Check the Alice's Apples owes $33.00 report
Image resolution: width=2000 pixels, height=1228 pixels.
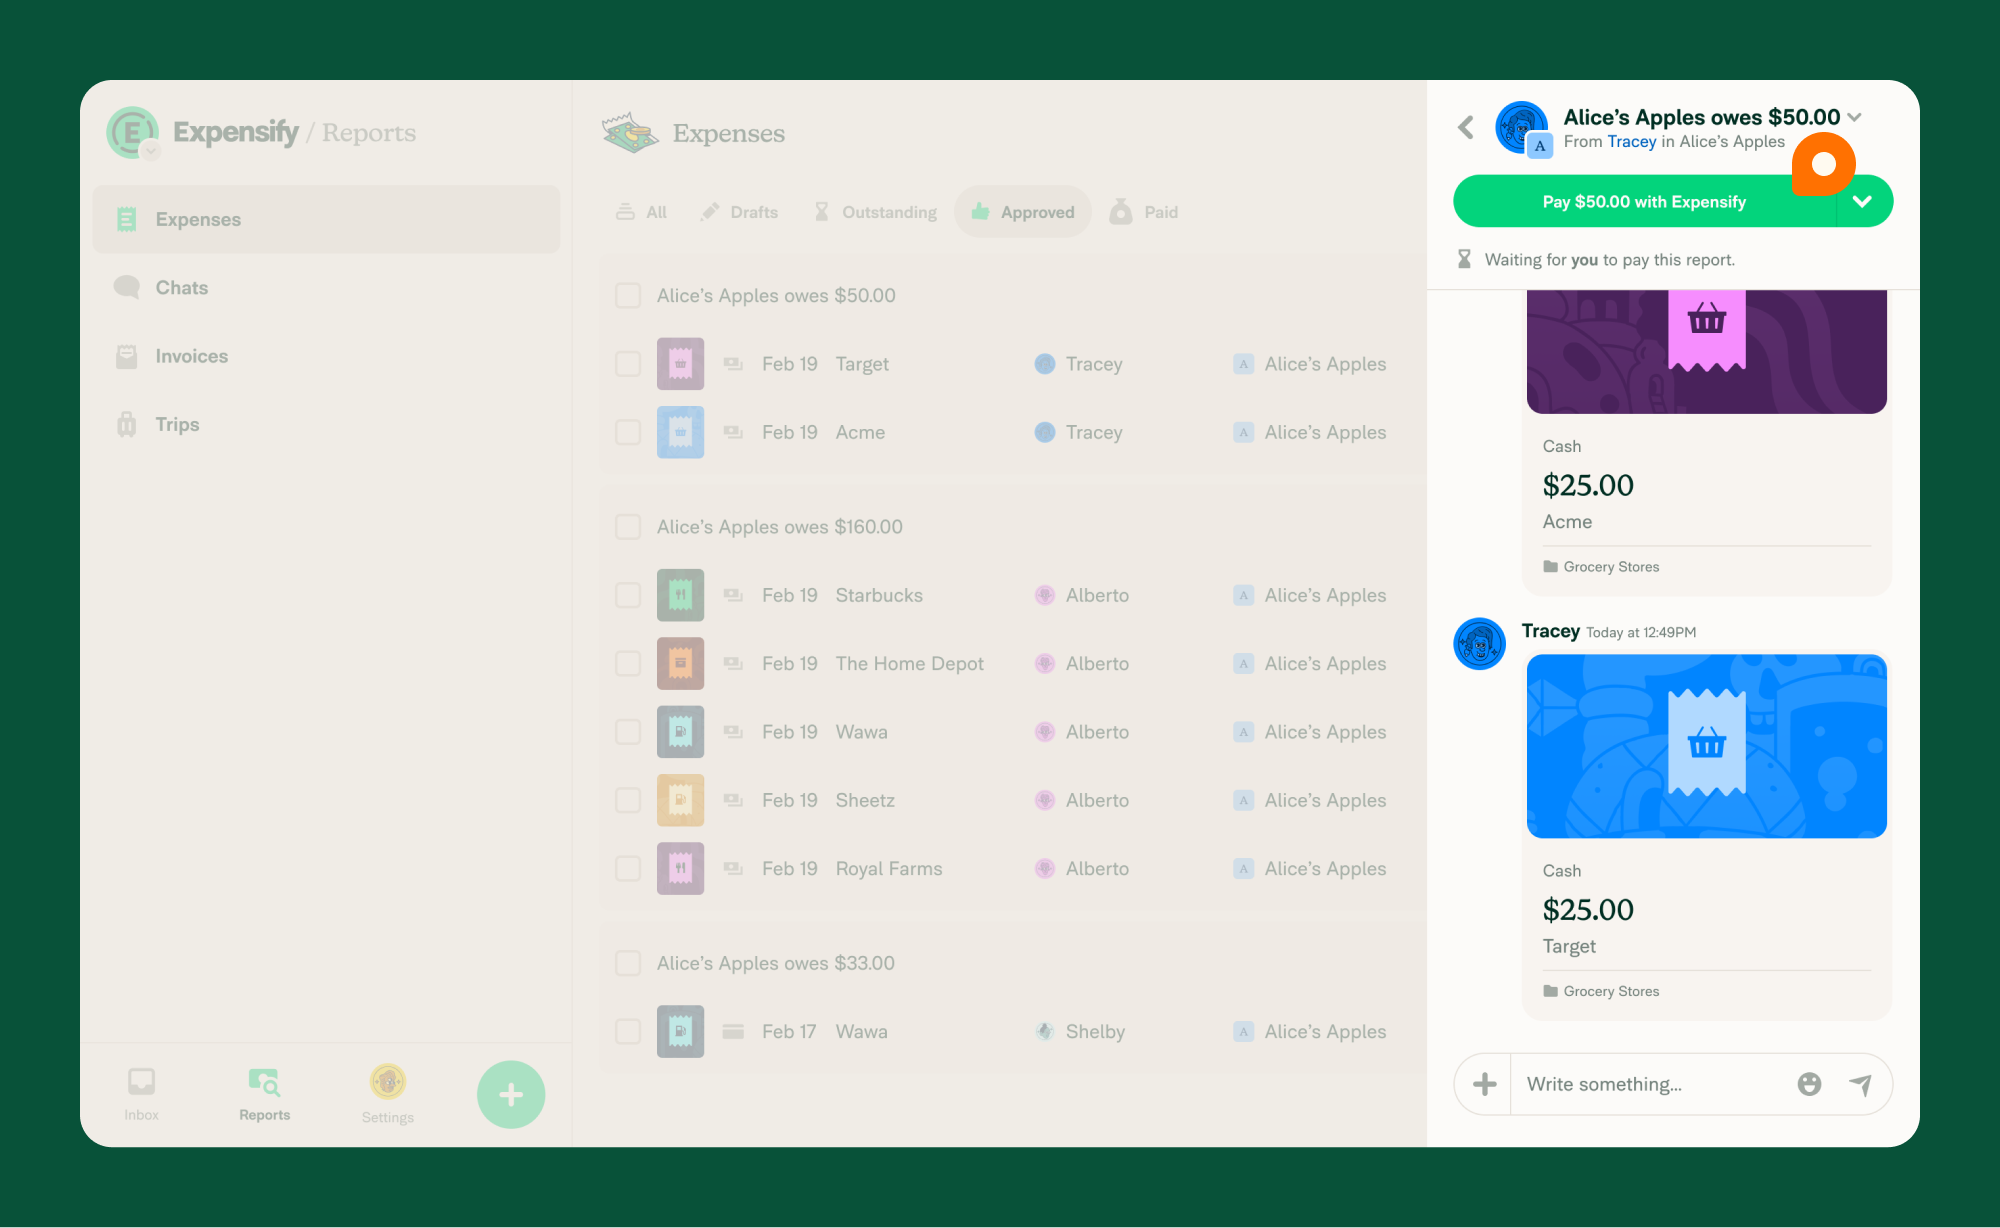(x=628, y=963)
